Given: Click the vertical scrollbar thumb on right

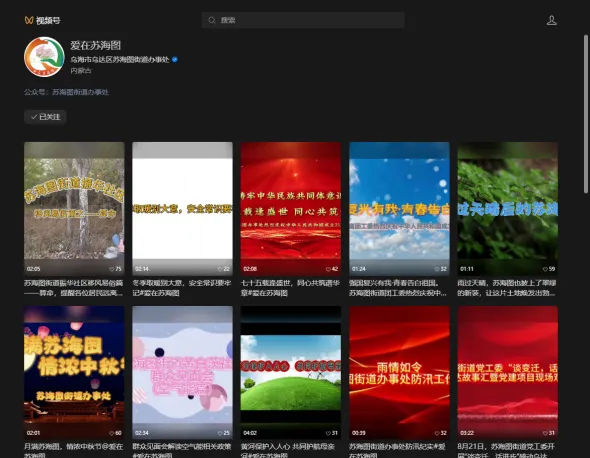Looking at the screenshot, I should pyautogui.click(x=586, y=114).
